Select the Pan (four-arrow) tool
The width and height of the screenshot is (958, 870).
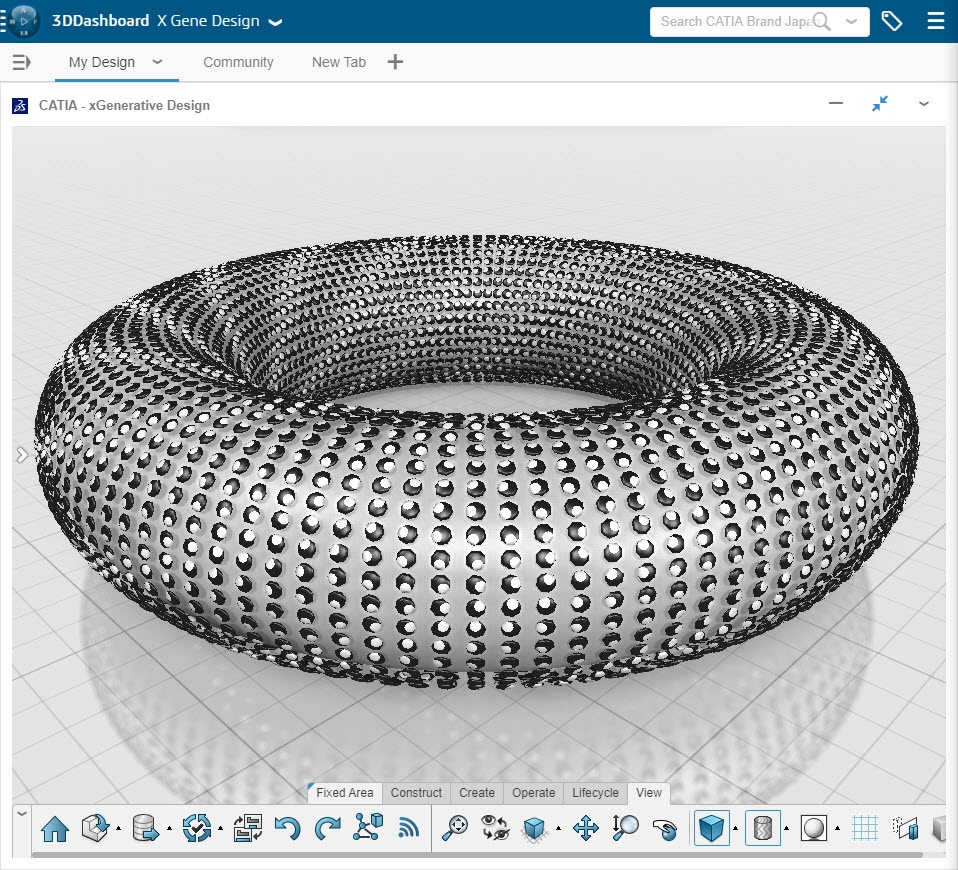tap(585, 828)
